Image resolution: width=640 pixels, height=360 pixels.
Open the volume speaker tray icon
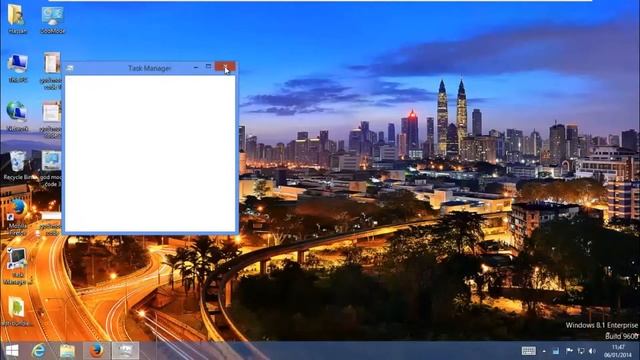593,351
